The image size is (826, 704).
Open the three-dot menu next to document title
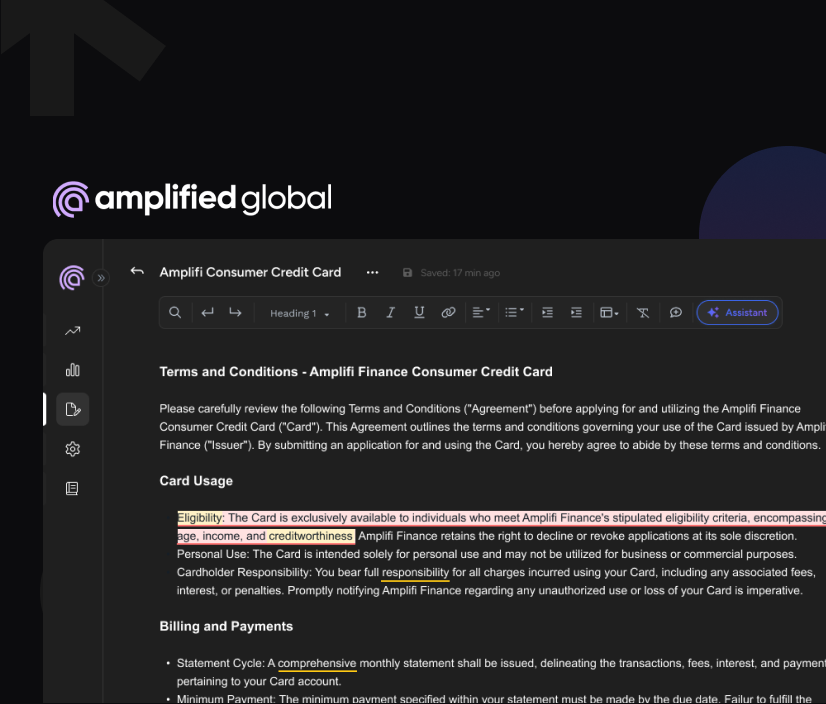(x=372, y=272)
